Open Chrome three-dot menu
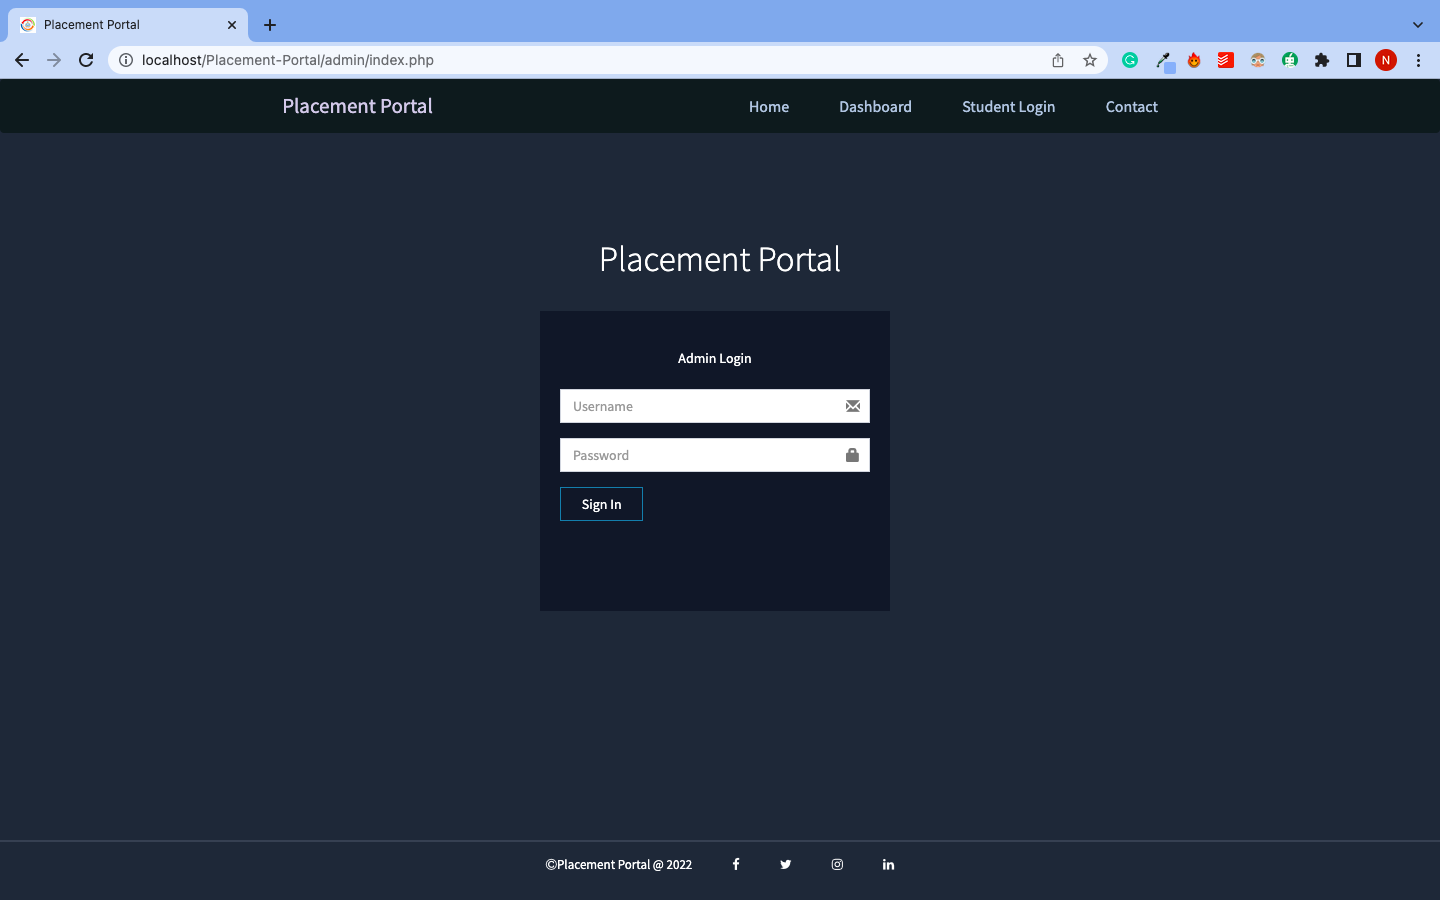The image size is (1440, 900). [x=1418, y=60]
